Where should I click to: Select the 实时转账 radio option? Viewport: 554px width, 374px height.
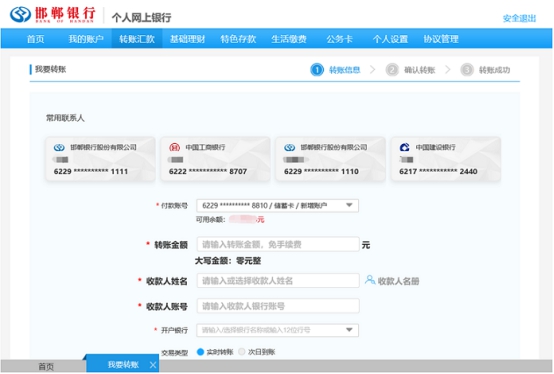click(x=200, y=352)
